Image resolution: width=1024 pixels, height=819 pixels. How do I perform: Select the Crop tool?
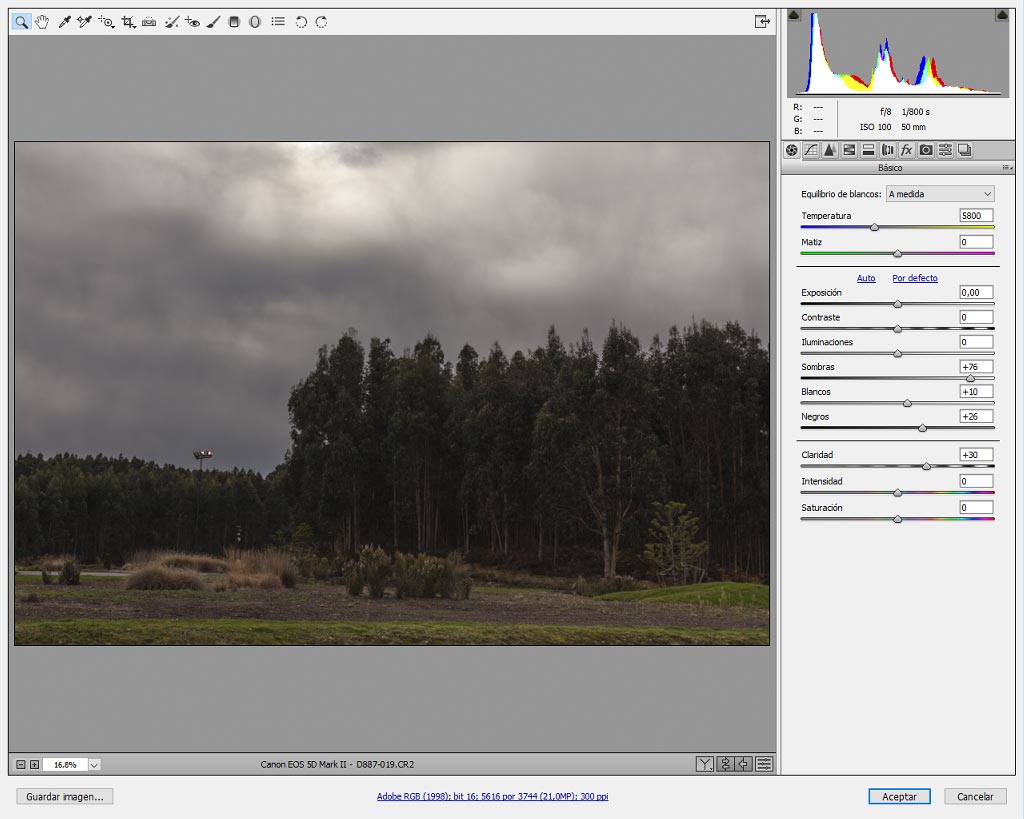128,22
